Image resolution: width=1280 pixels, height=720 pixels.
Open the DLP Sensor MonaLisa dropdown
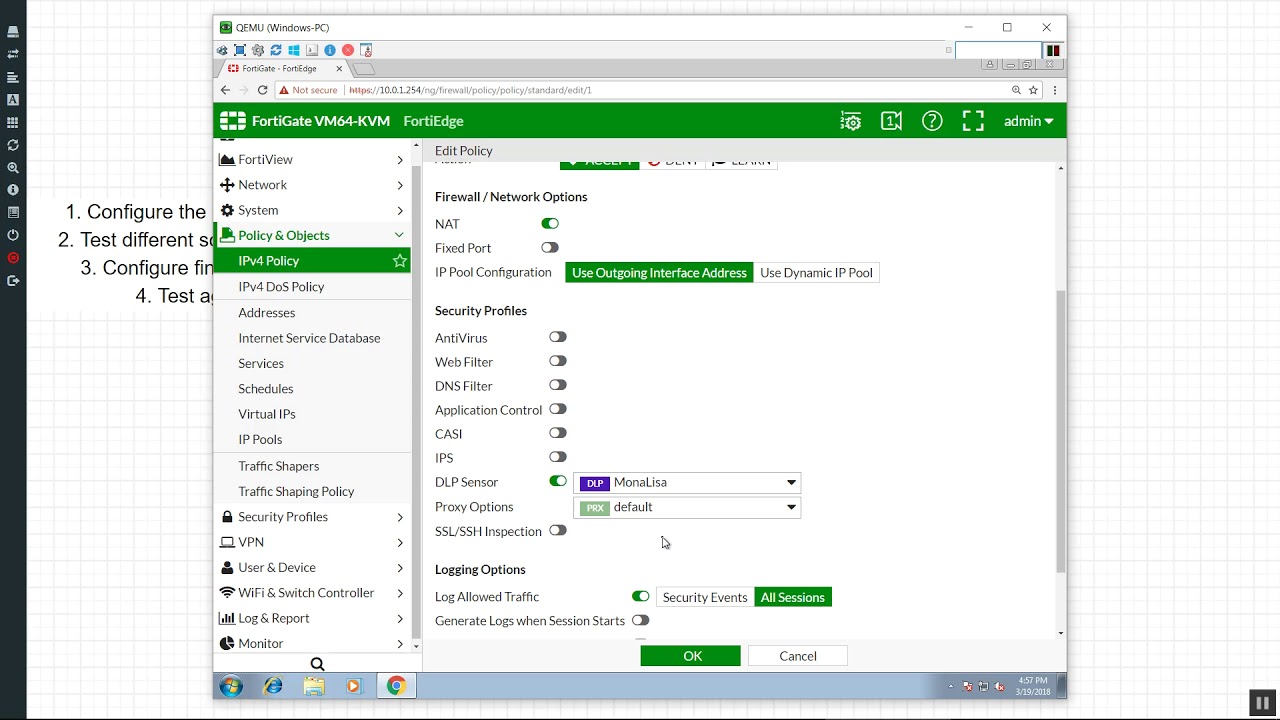click(687, 483)
